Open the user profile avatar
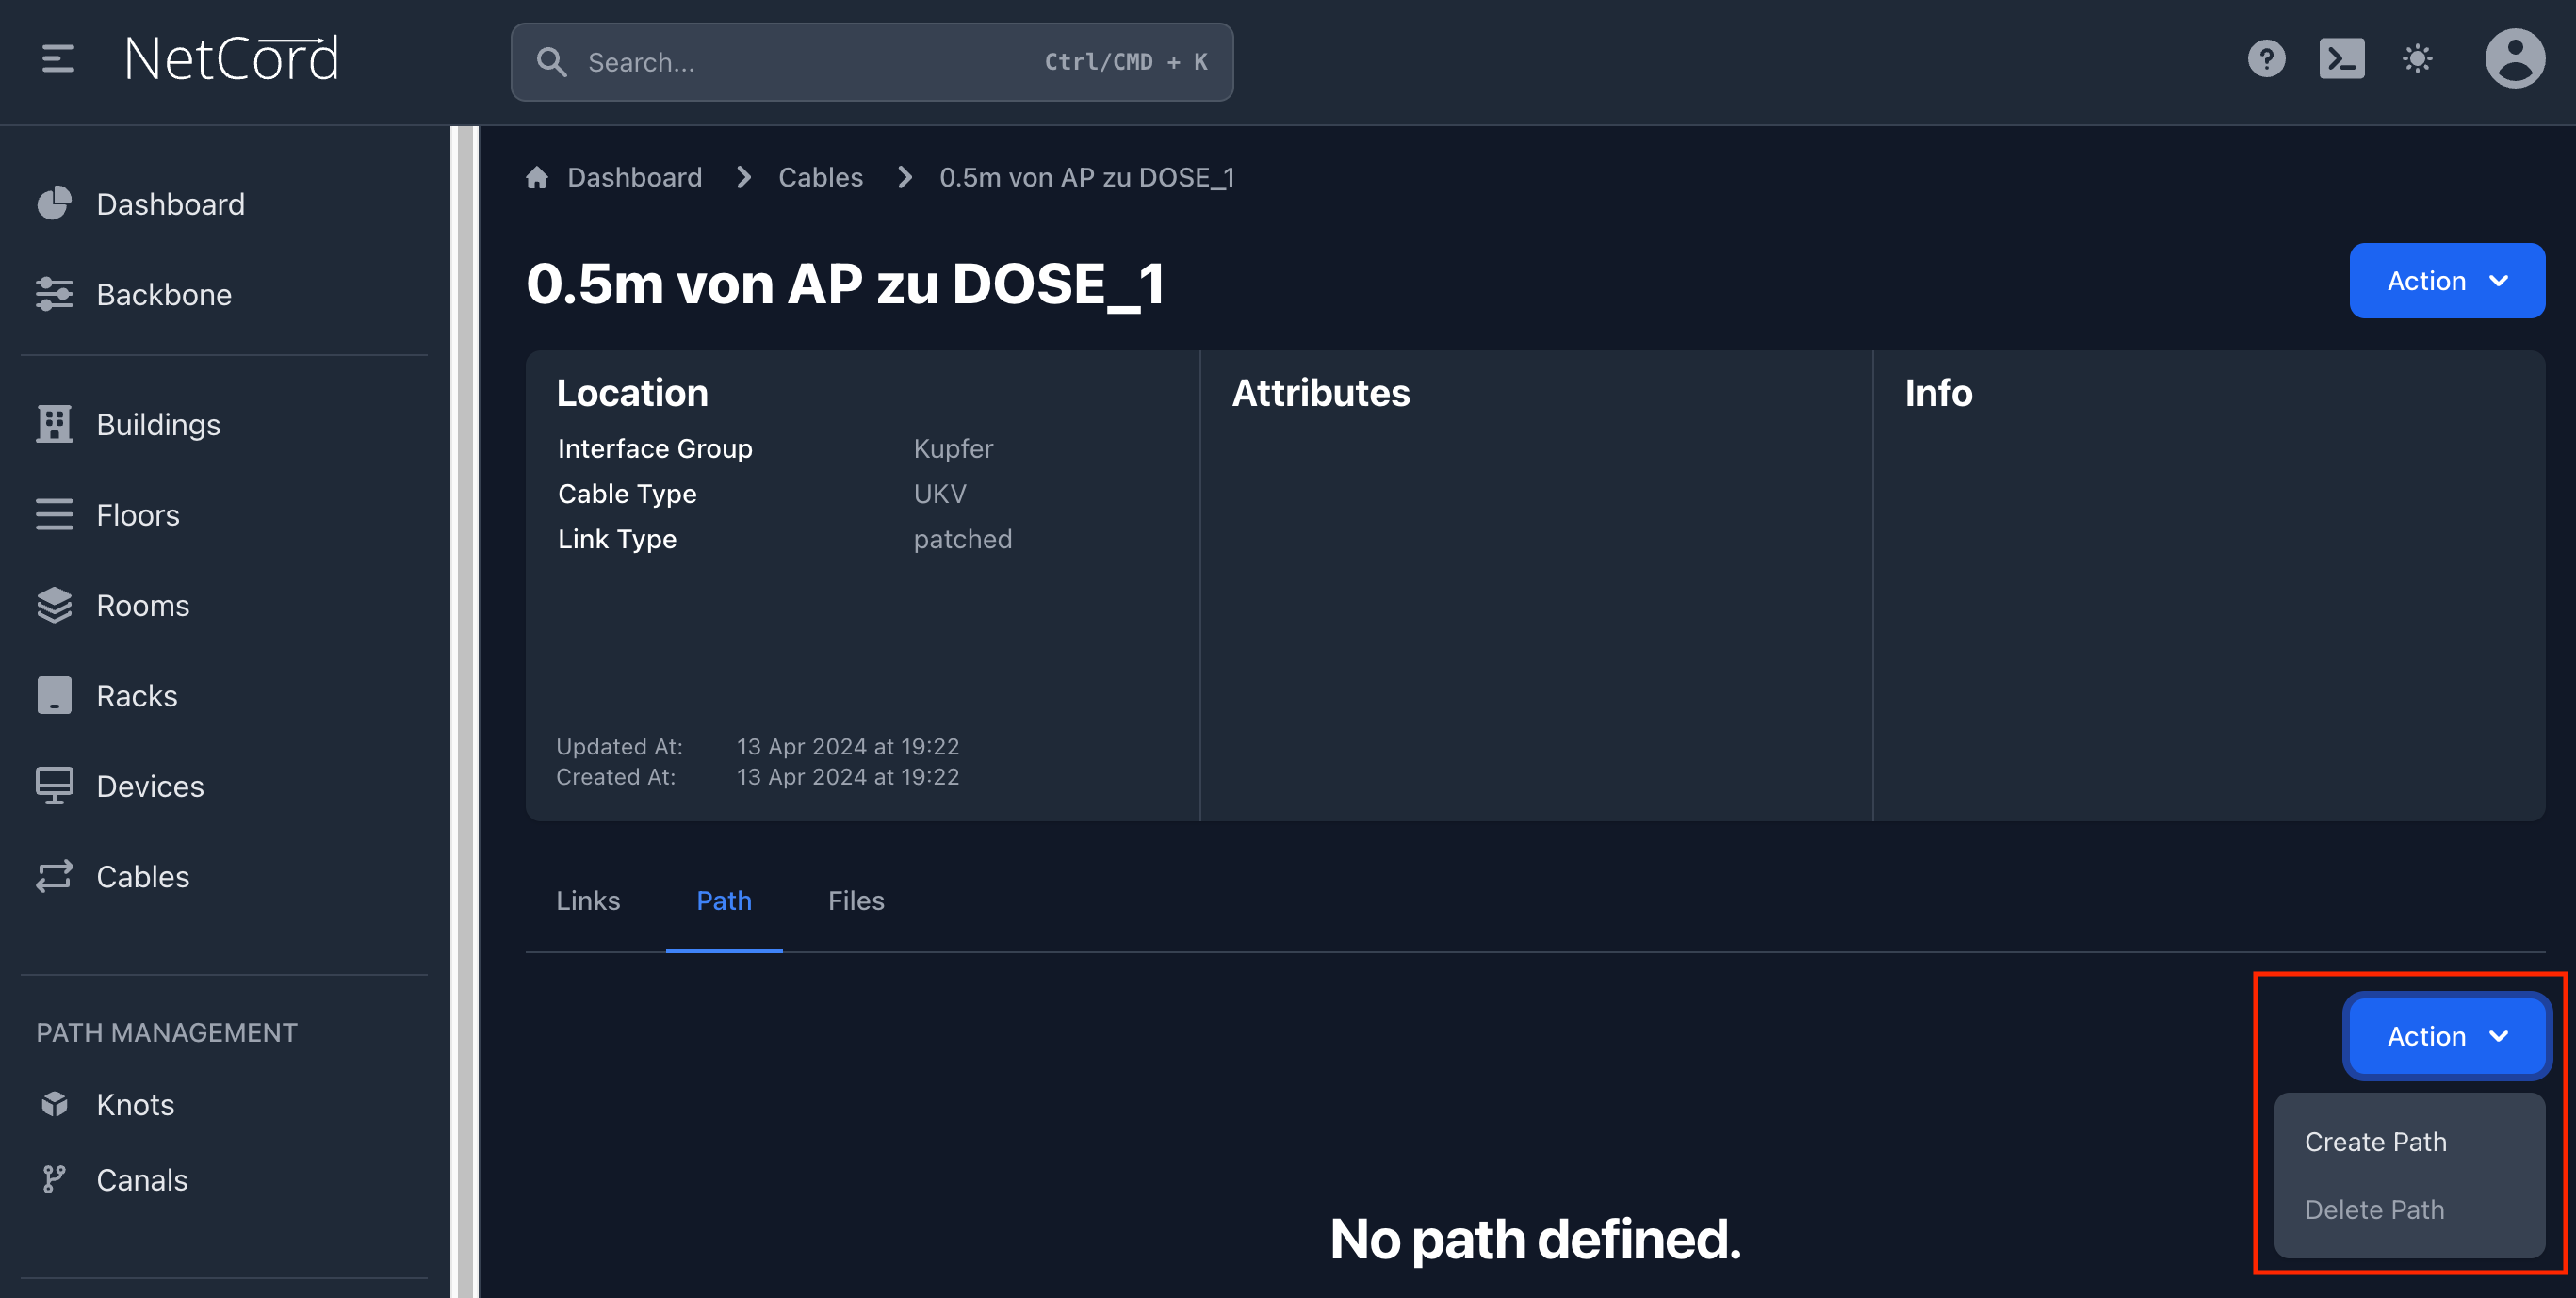2576x1298 pixels. pyautogui.click(x=2514, y=59)
